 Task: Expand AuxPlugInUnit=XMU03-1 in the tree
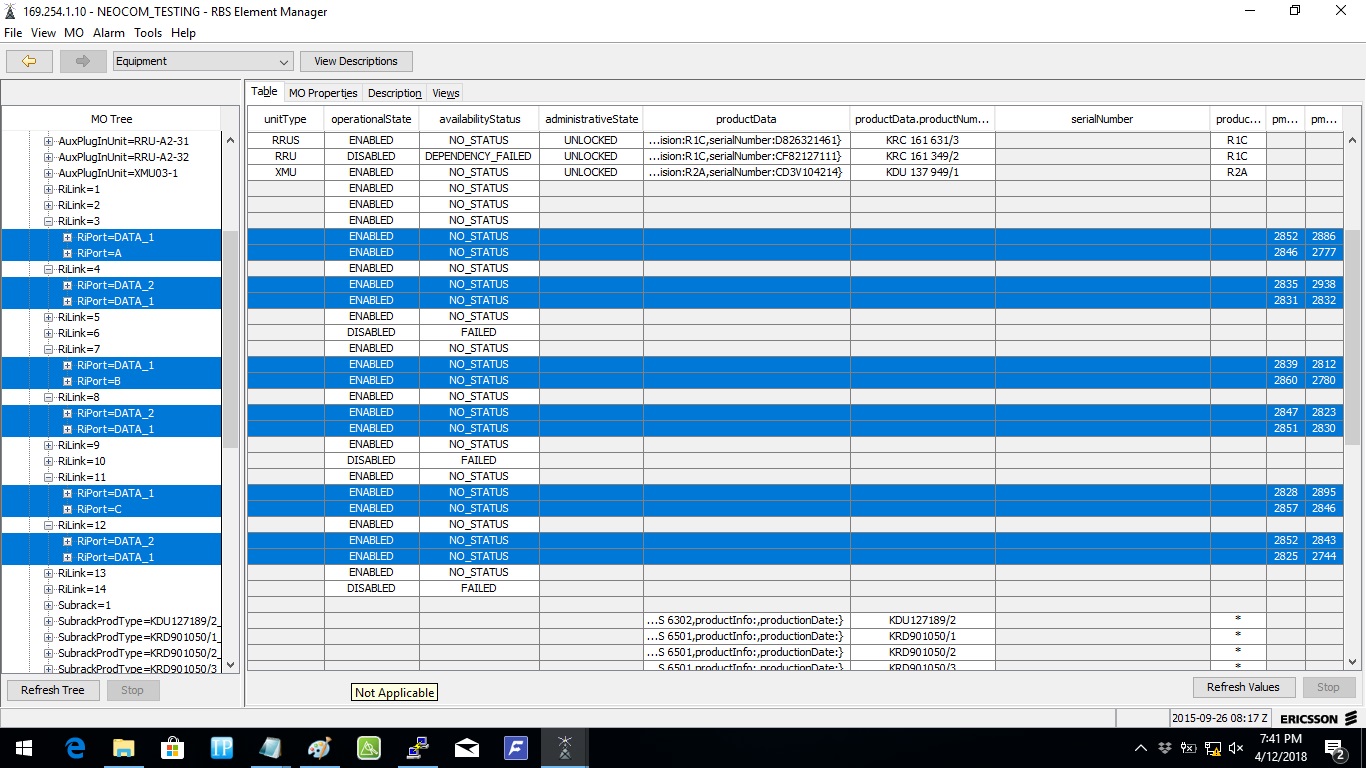coord(48,173)
